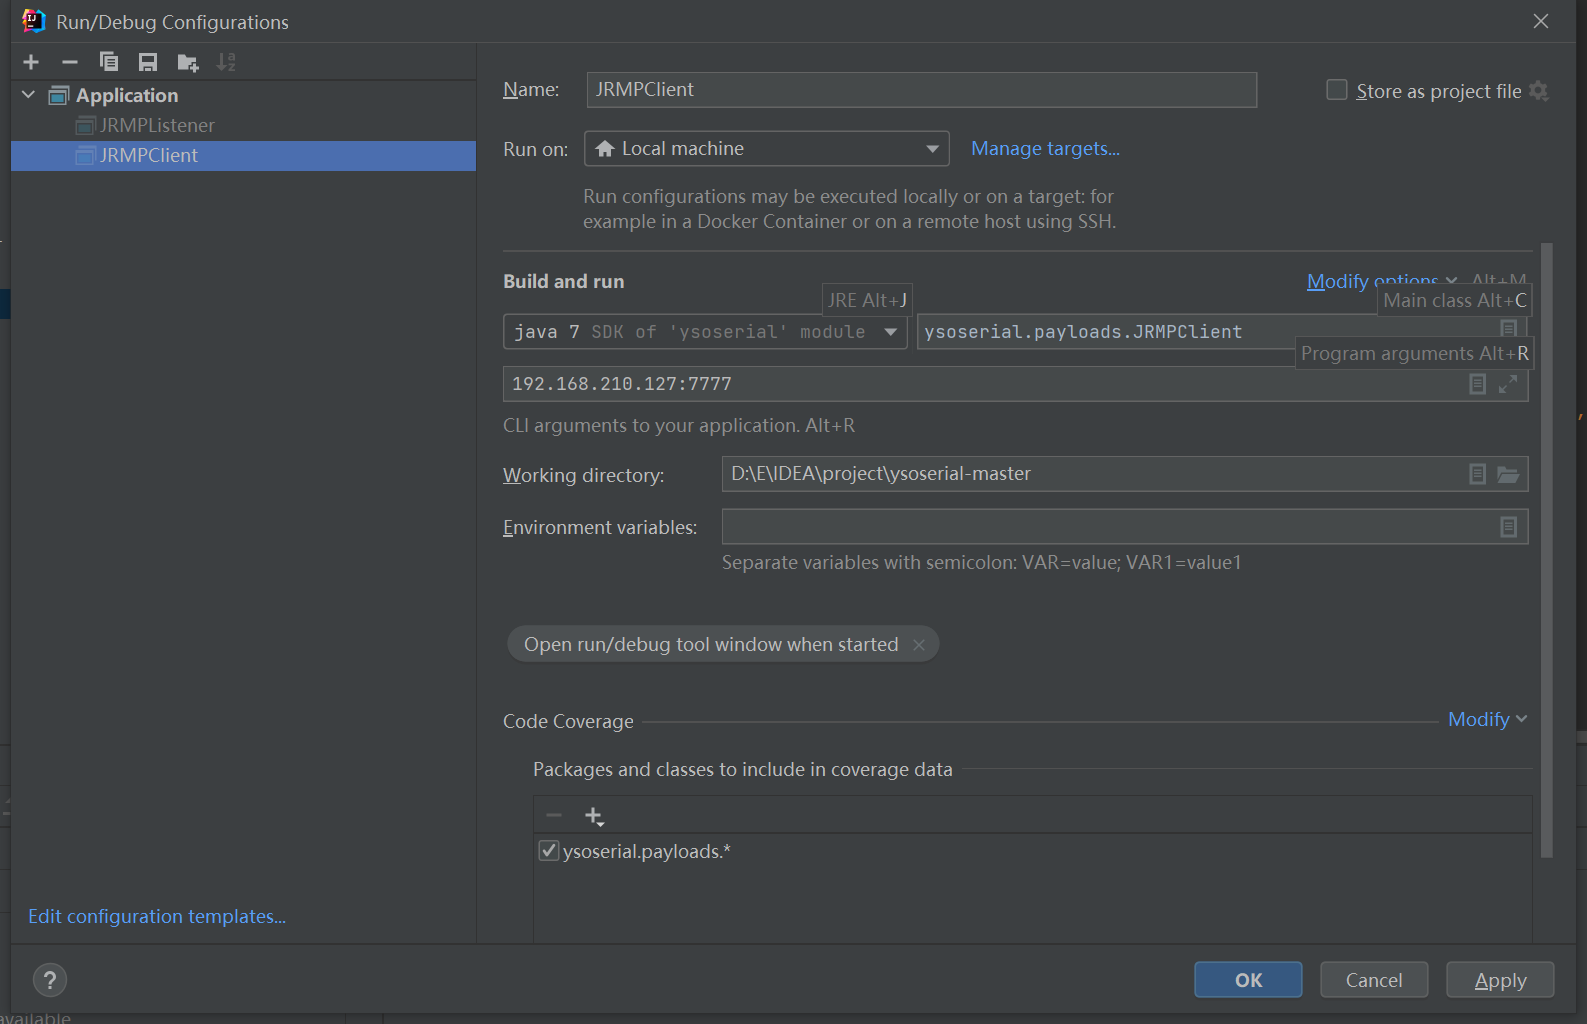
Task: Open the gear settings beside Store as project file
Action: (1539, 91)
